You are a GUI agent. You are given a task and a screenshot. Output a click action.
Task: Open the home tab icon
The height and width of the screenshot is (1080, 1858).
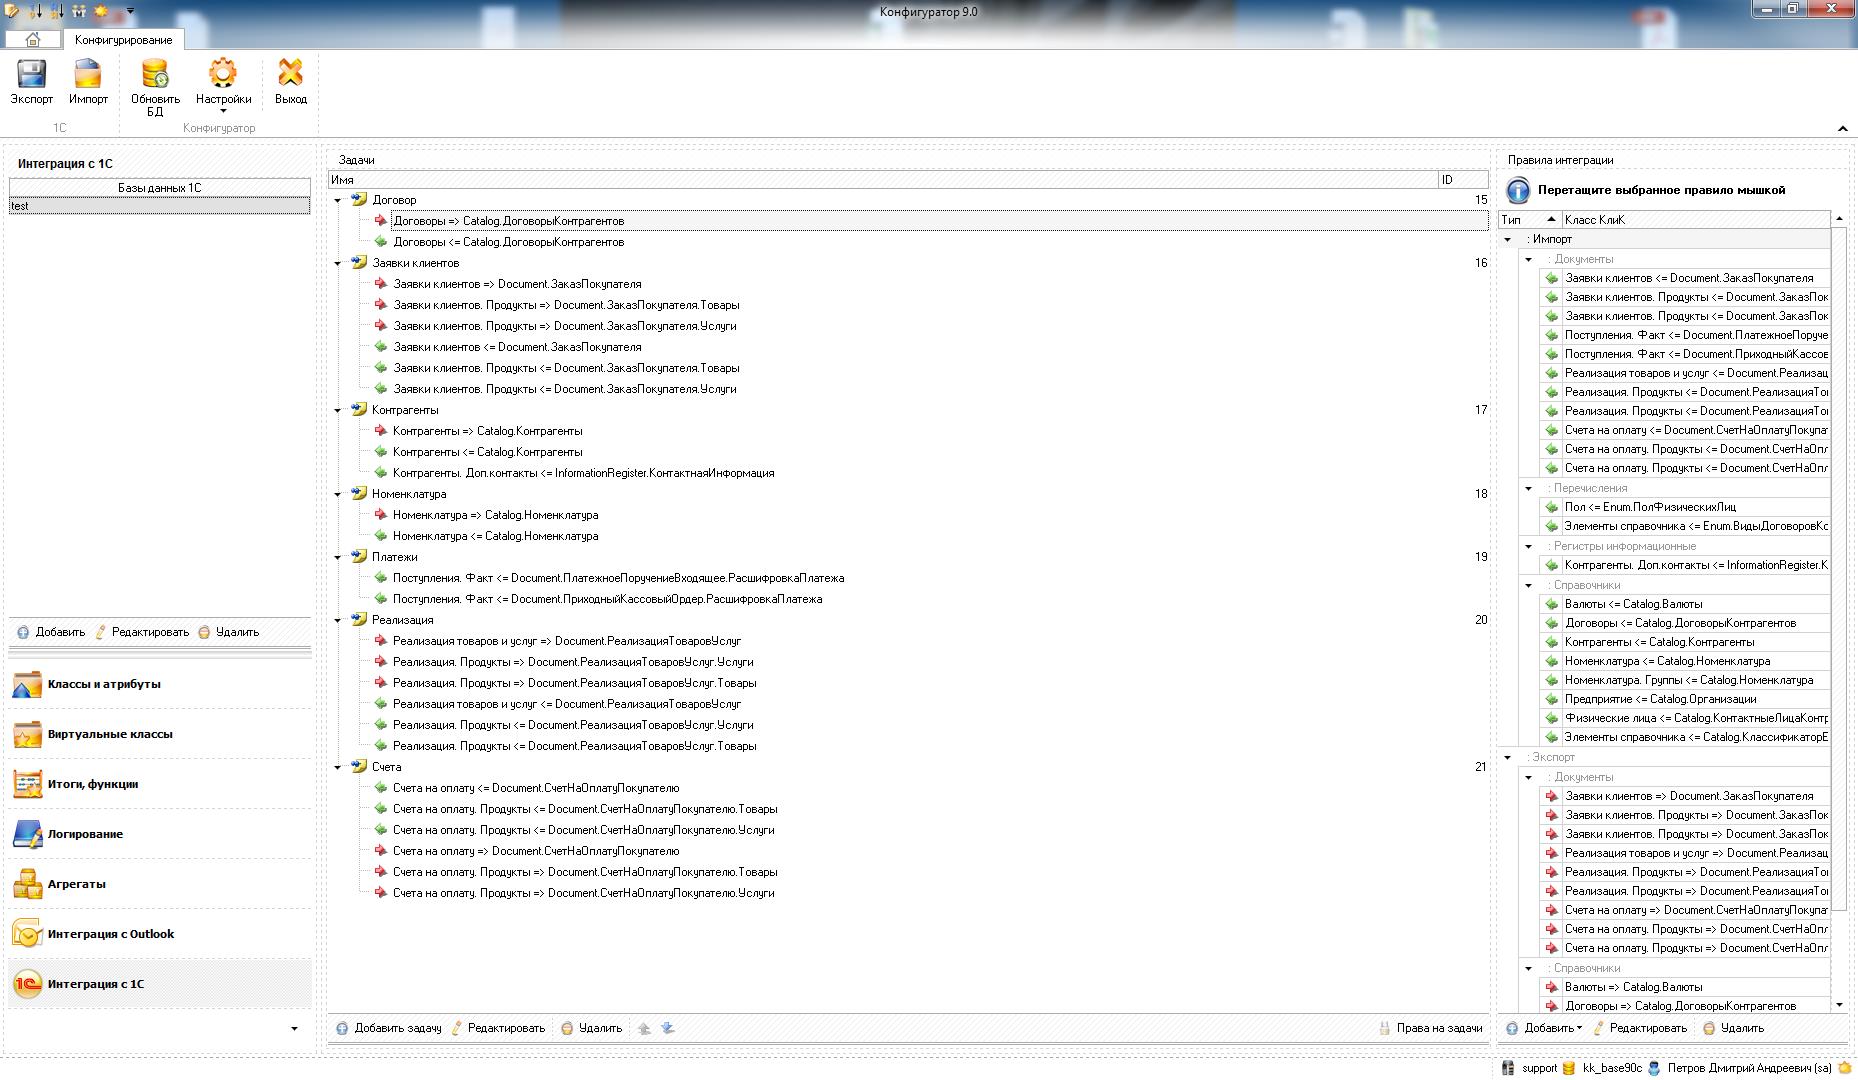point(32,39)
